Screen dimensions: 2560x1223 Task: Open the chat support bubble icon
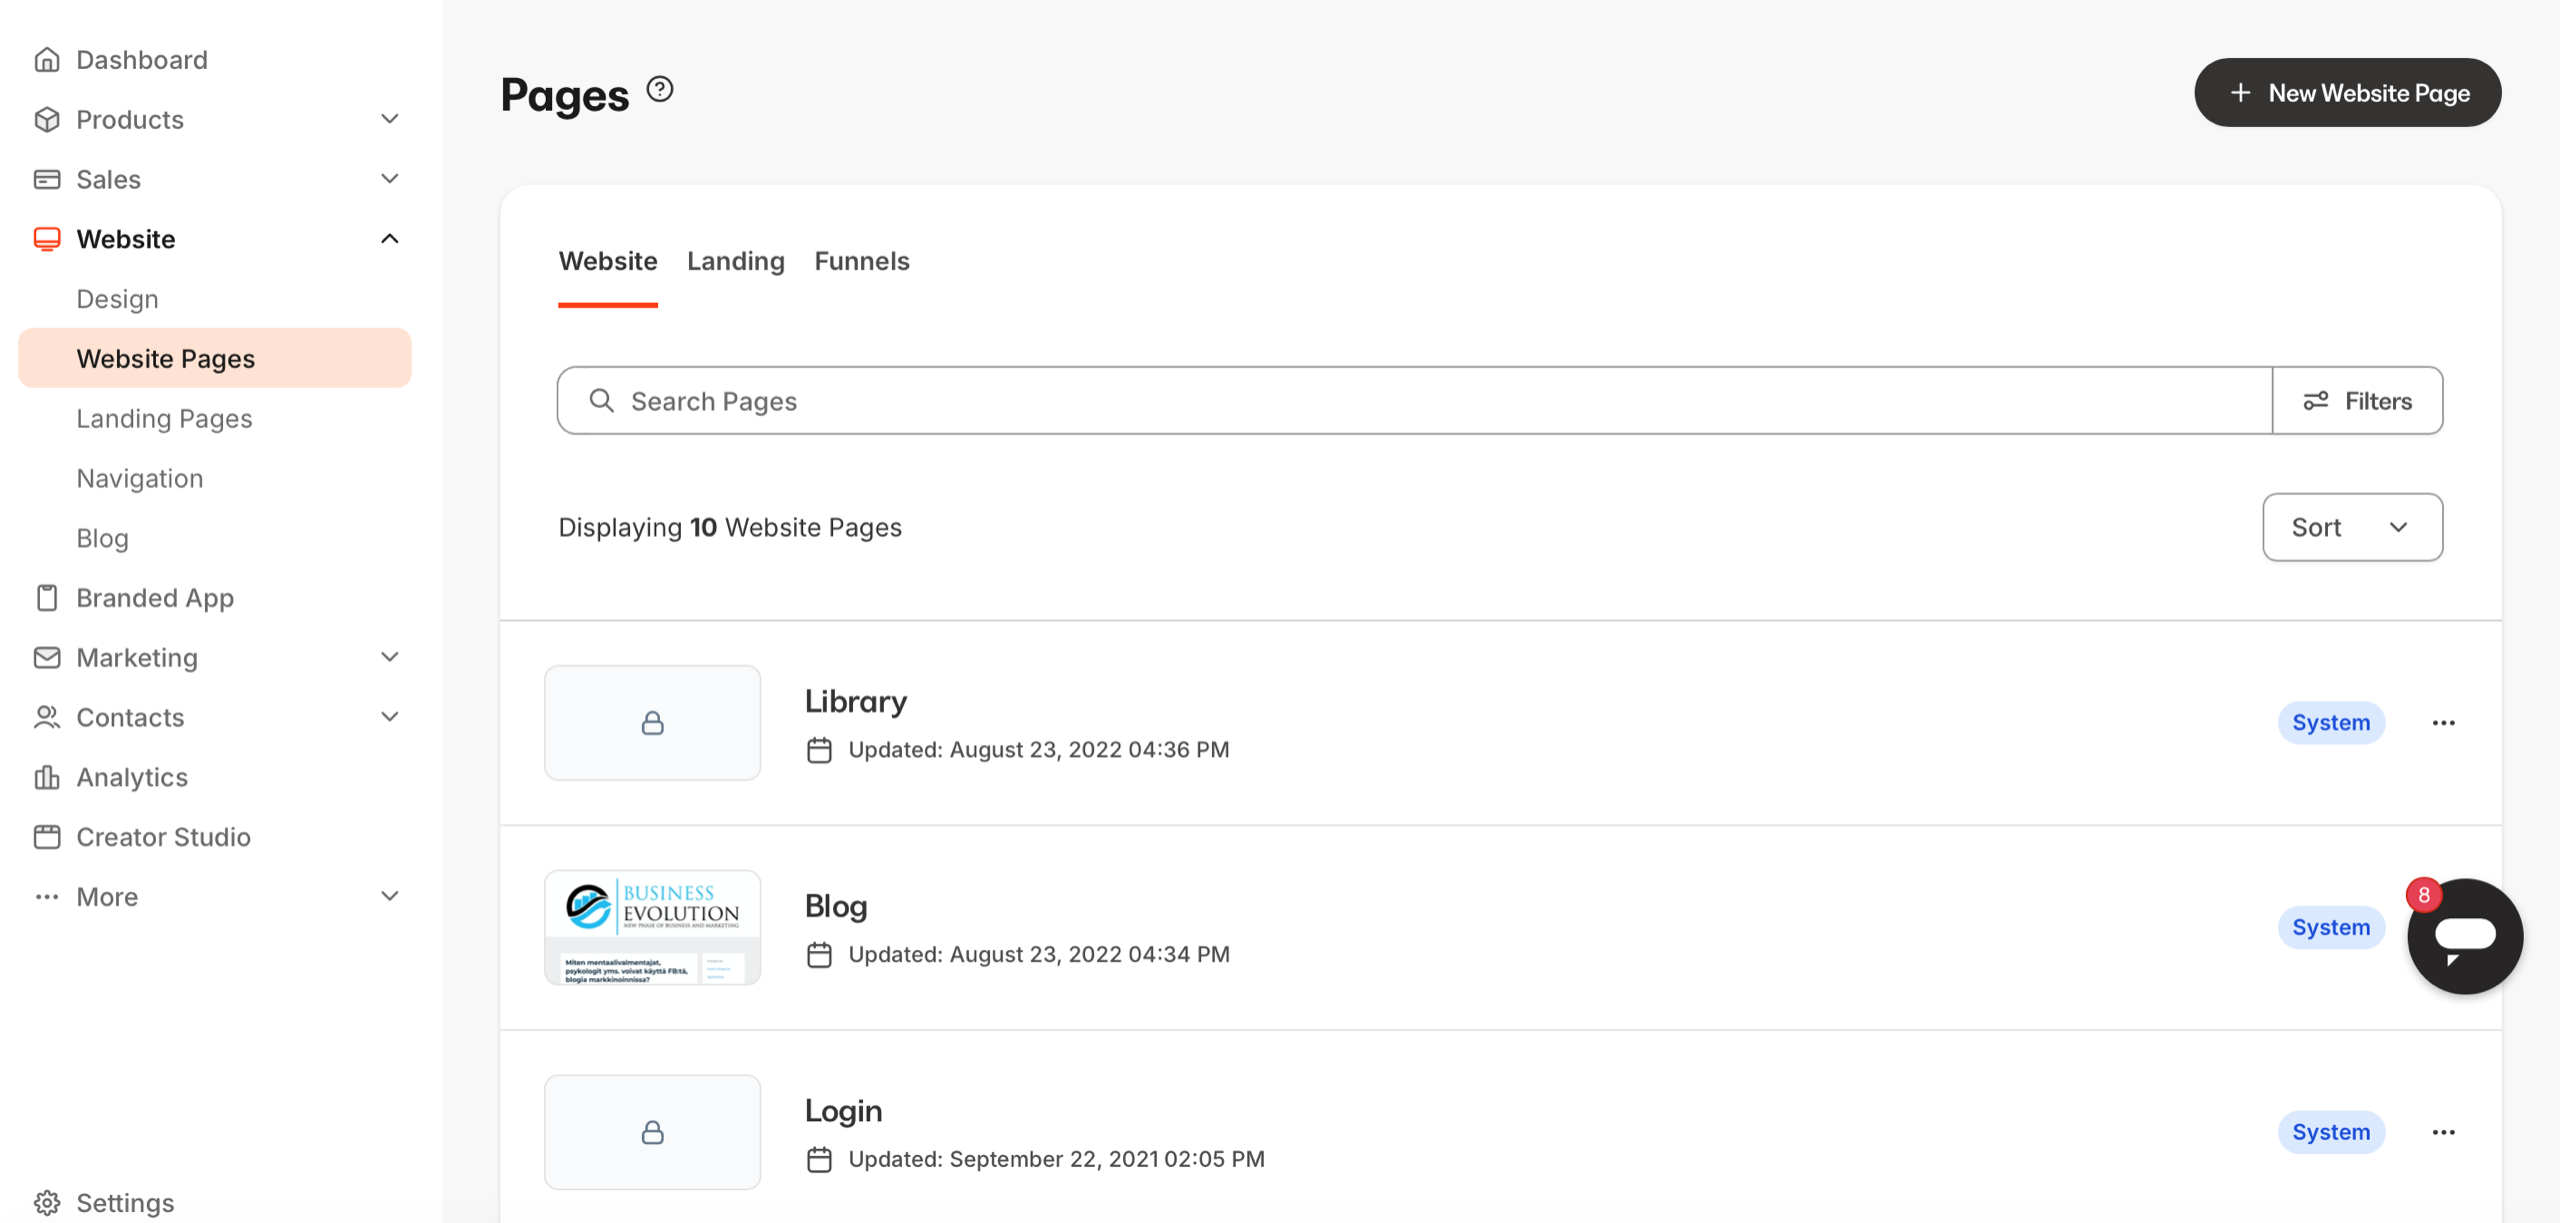pos(2464,937)
